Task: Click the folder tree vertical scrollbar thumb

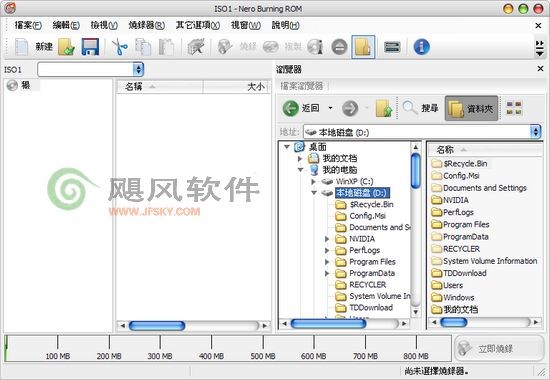Action: [x=416, y=171]
